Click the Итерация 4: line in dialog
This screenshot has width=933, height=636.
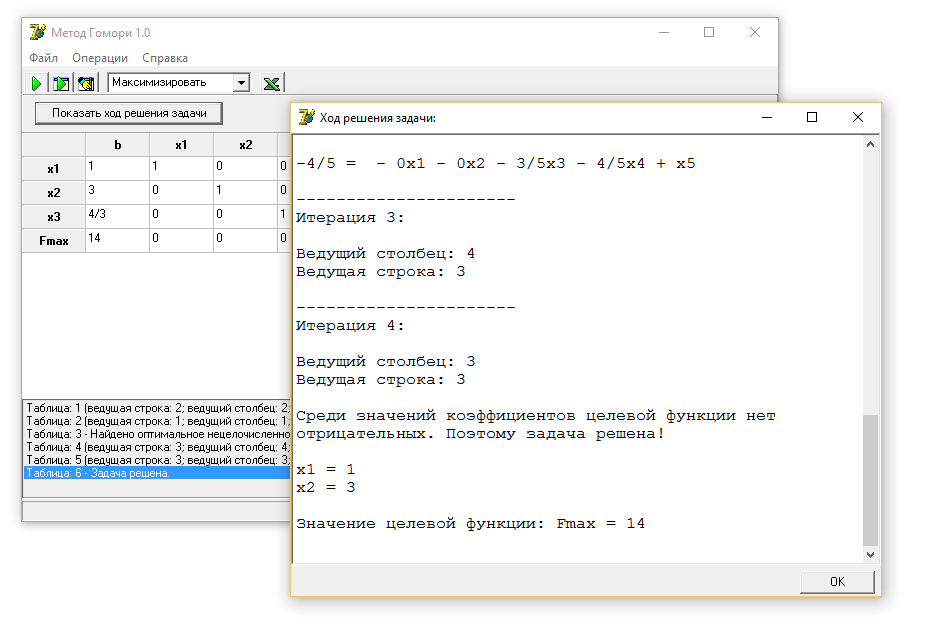point(350,325)
